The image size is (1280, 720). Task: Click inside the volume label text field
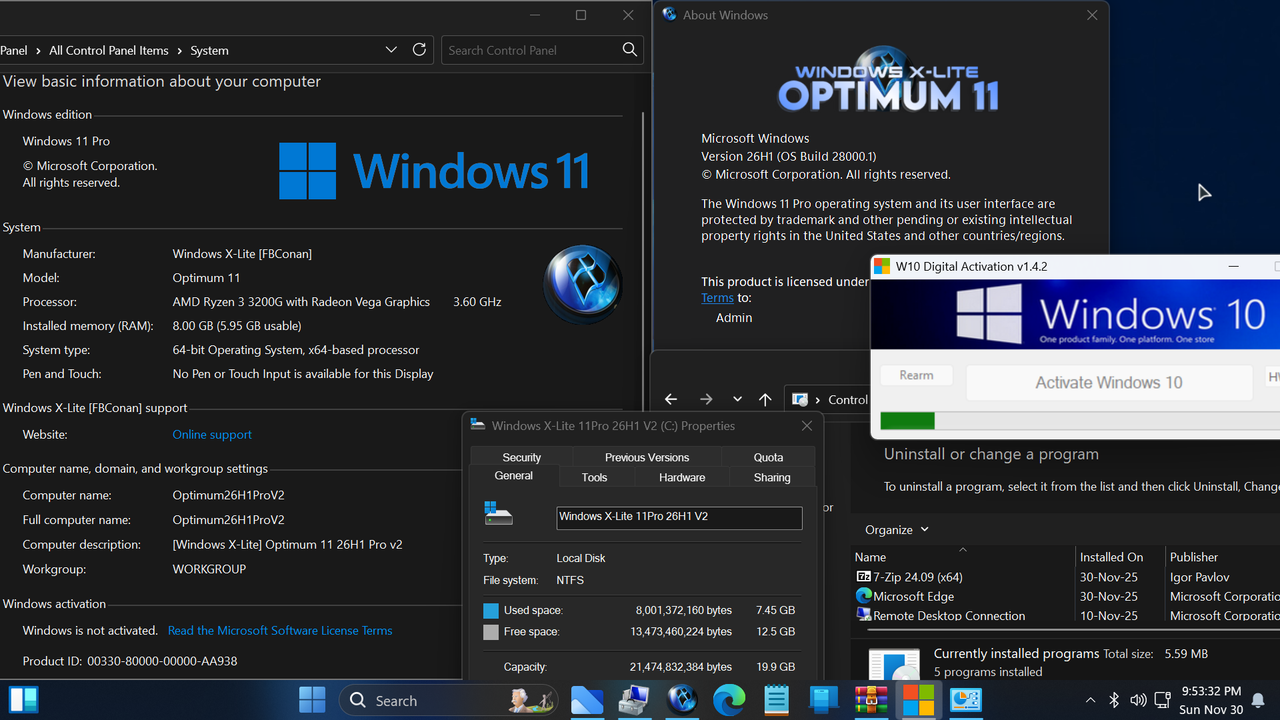679,518
